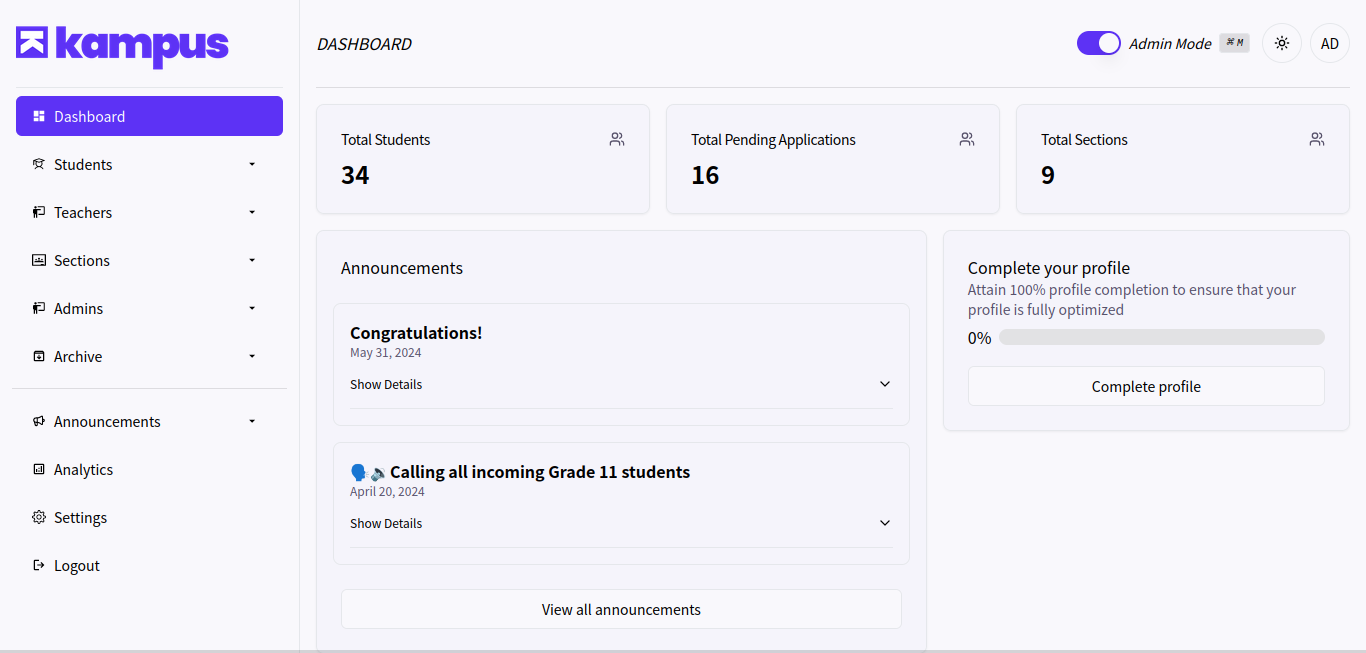This screenshot has height=653, width=1366.
Task: Click the Archive box icon
Action: pyautogui.click(x=39, y=356)
